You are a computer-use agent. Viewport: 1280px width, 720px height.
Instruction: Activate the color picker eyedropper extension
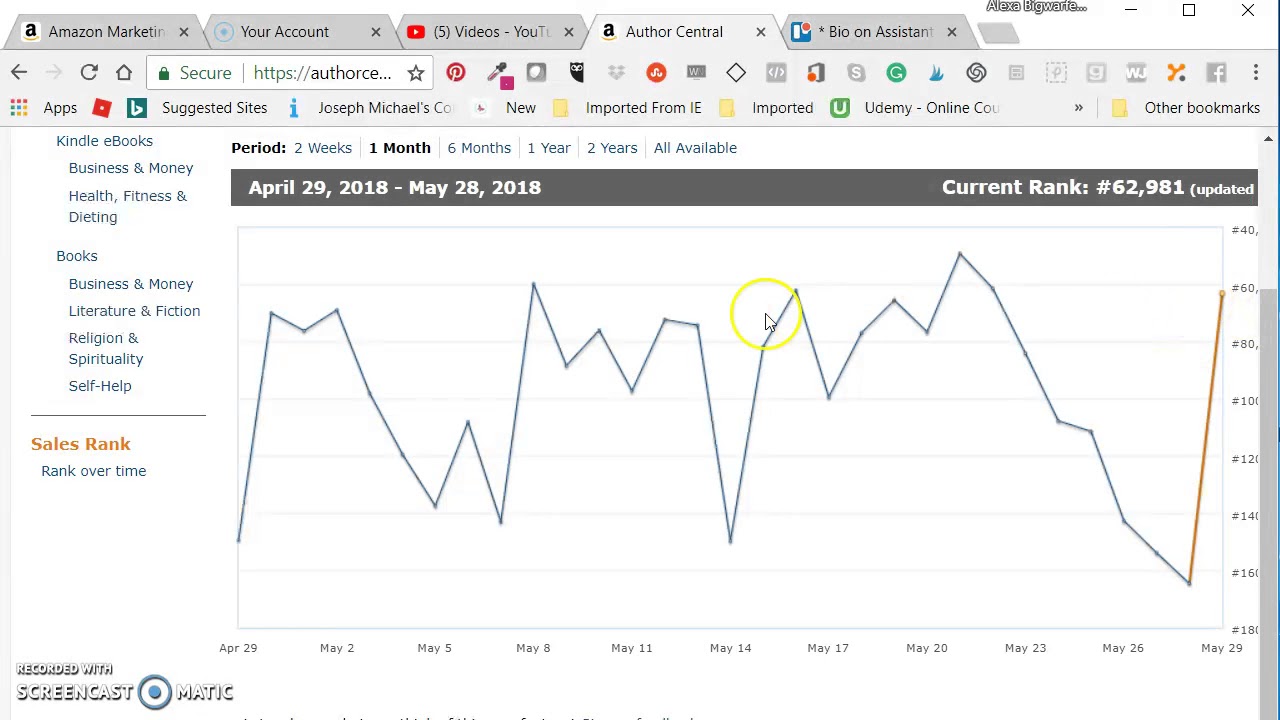click(497, 72)
